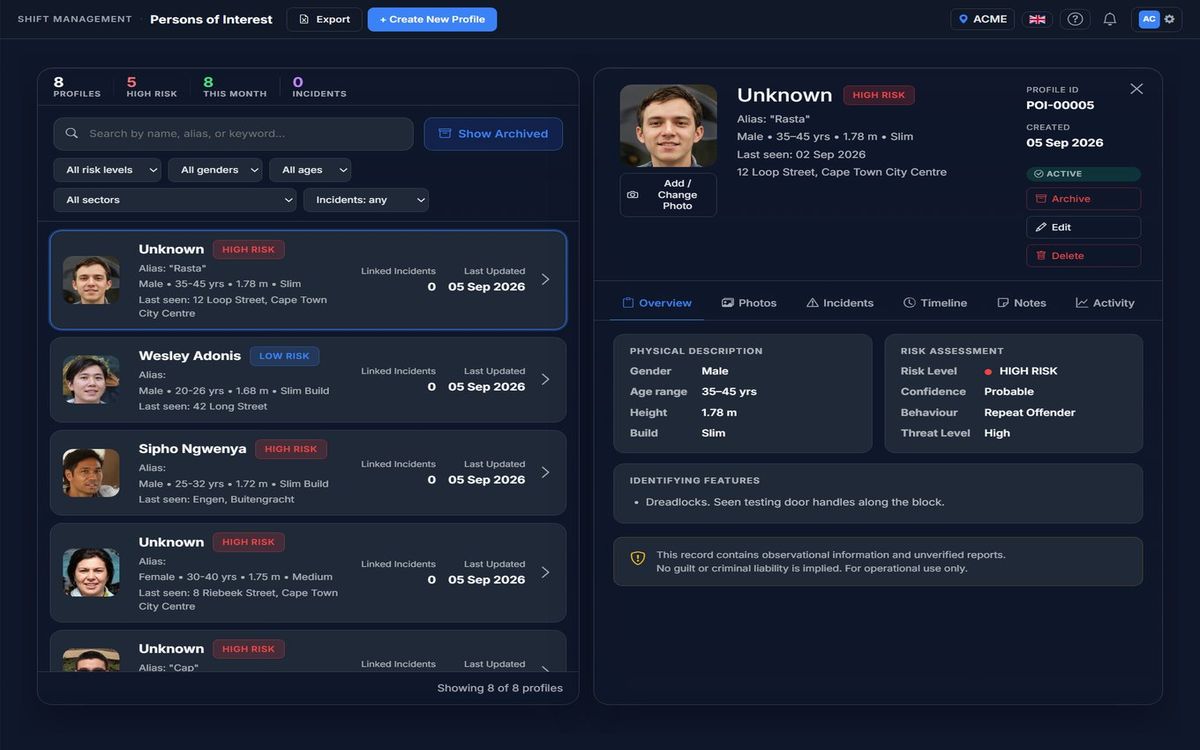The height and width of the screenshot is (750, 1200).
Task: Open the All ages dropdown
Action: click(310, 170)
